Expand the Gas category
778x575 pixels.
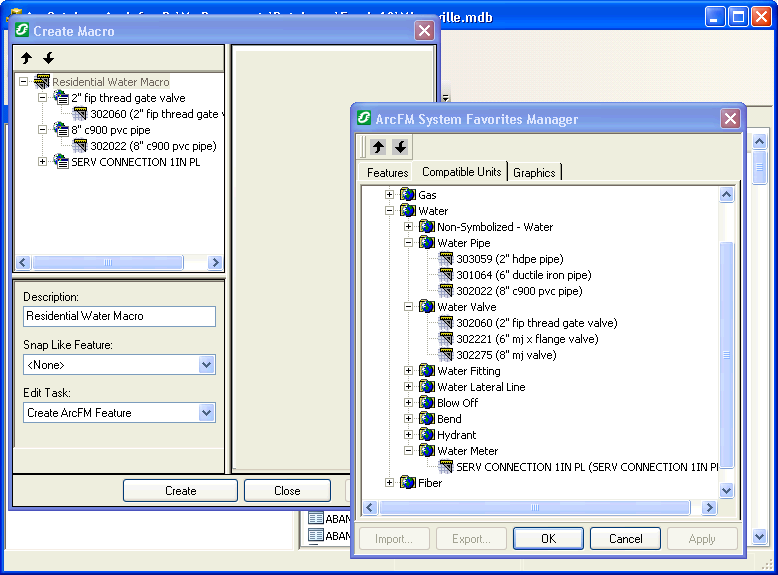click(389, 194)
